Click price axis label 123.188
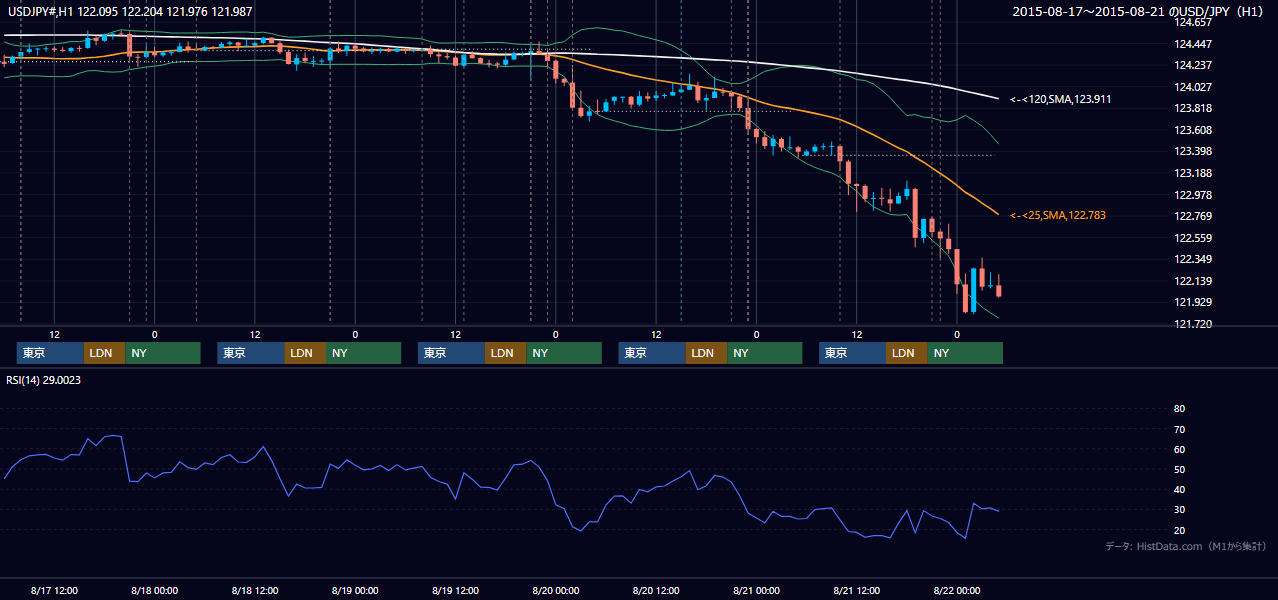 click(x=1192, y=173)
